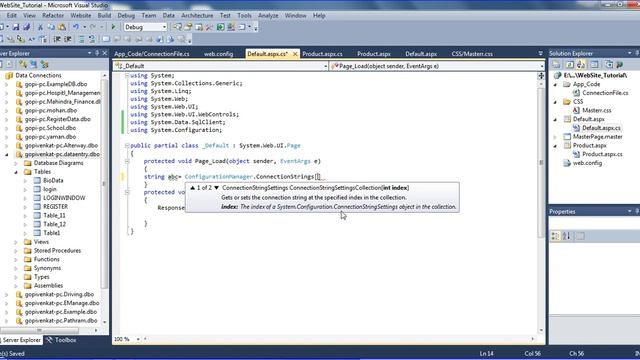The height and width of the screenshot is (360, 640).
Task: Open the Analyze menu
Action: pos(268,16)
